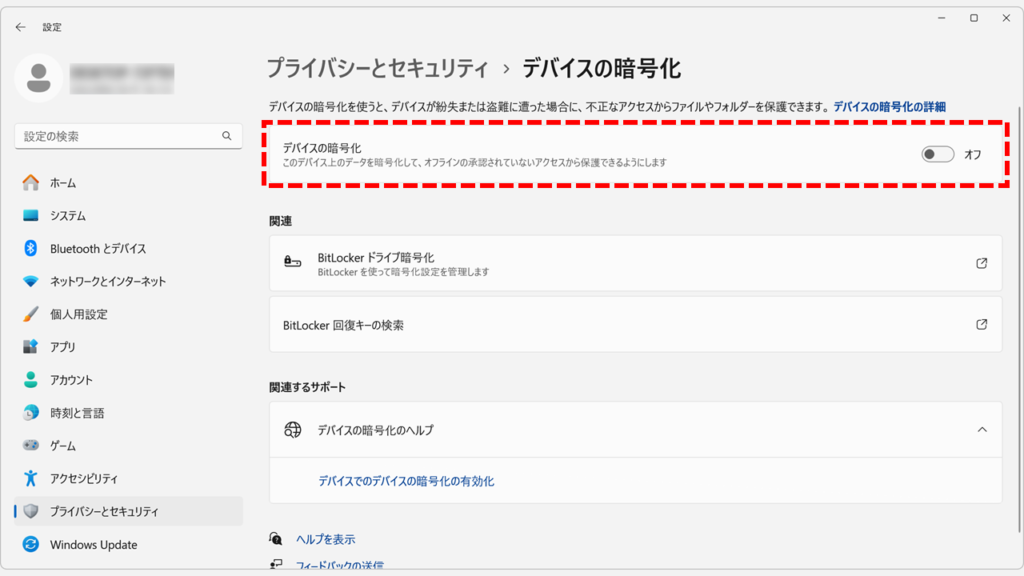This screenshot has width=1024, height=576.
Task: Open デバイスでのデバイスの暗号化の有効化 link
Action: pos(406,481)
